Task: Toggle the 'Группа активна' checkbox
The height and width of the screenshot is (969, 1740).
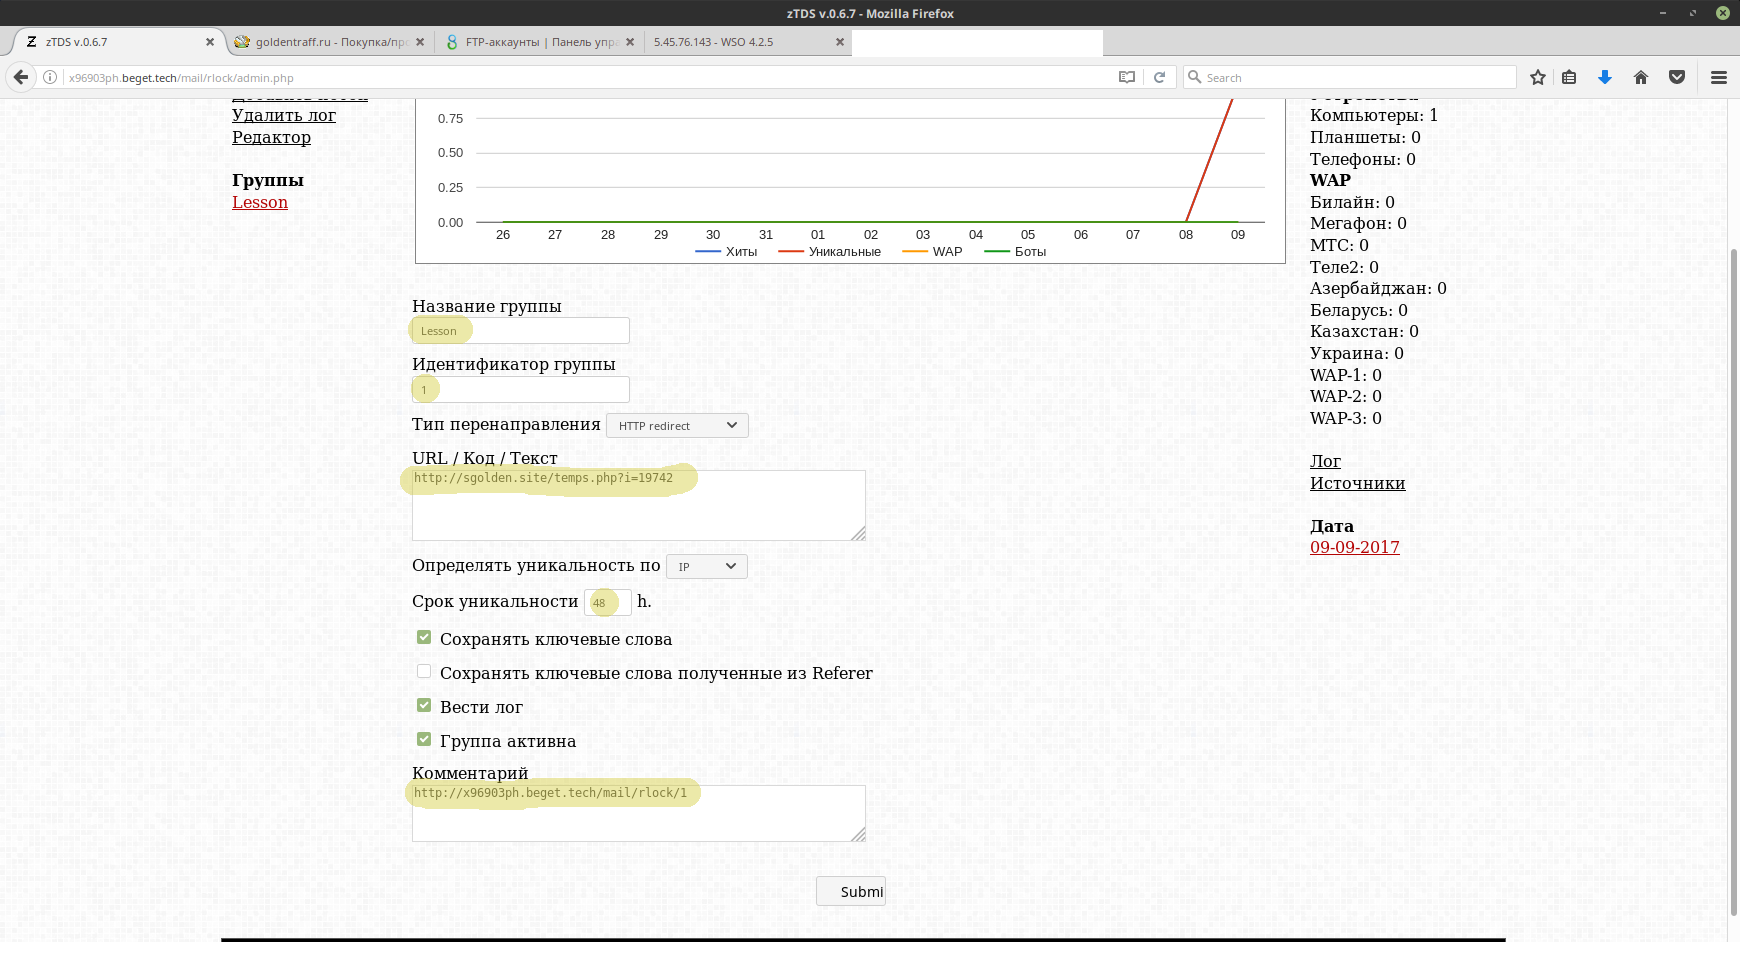Action: tap(424, 739)
